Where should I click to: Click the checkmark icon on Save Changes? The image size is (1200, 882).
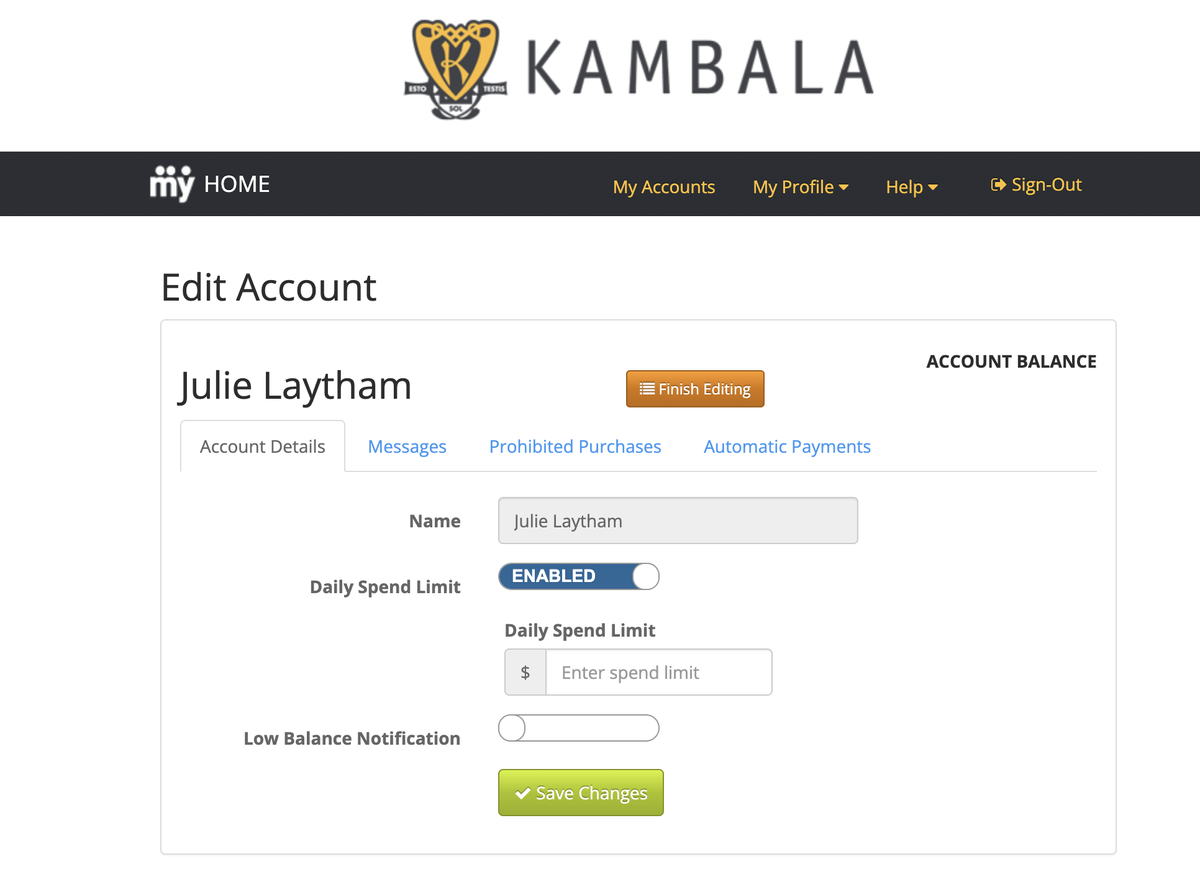point(523,793)
